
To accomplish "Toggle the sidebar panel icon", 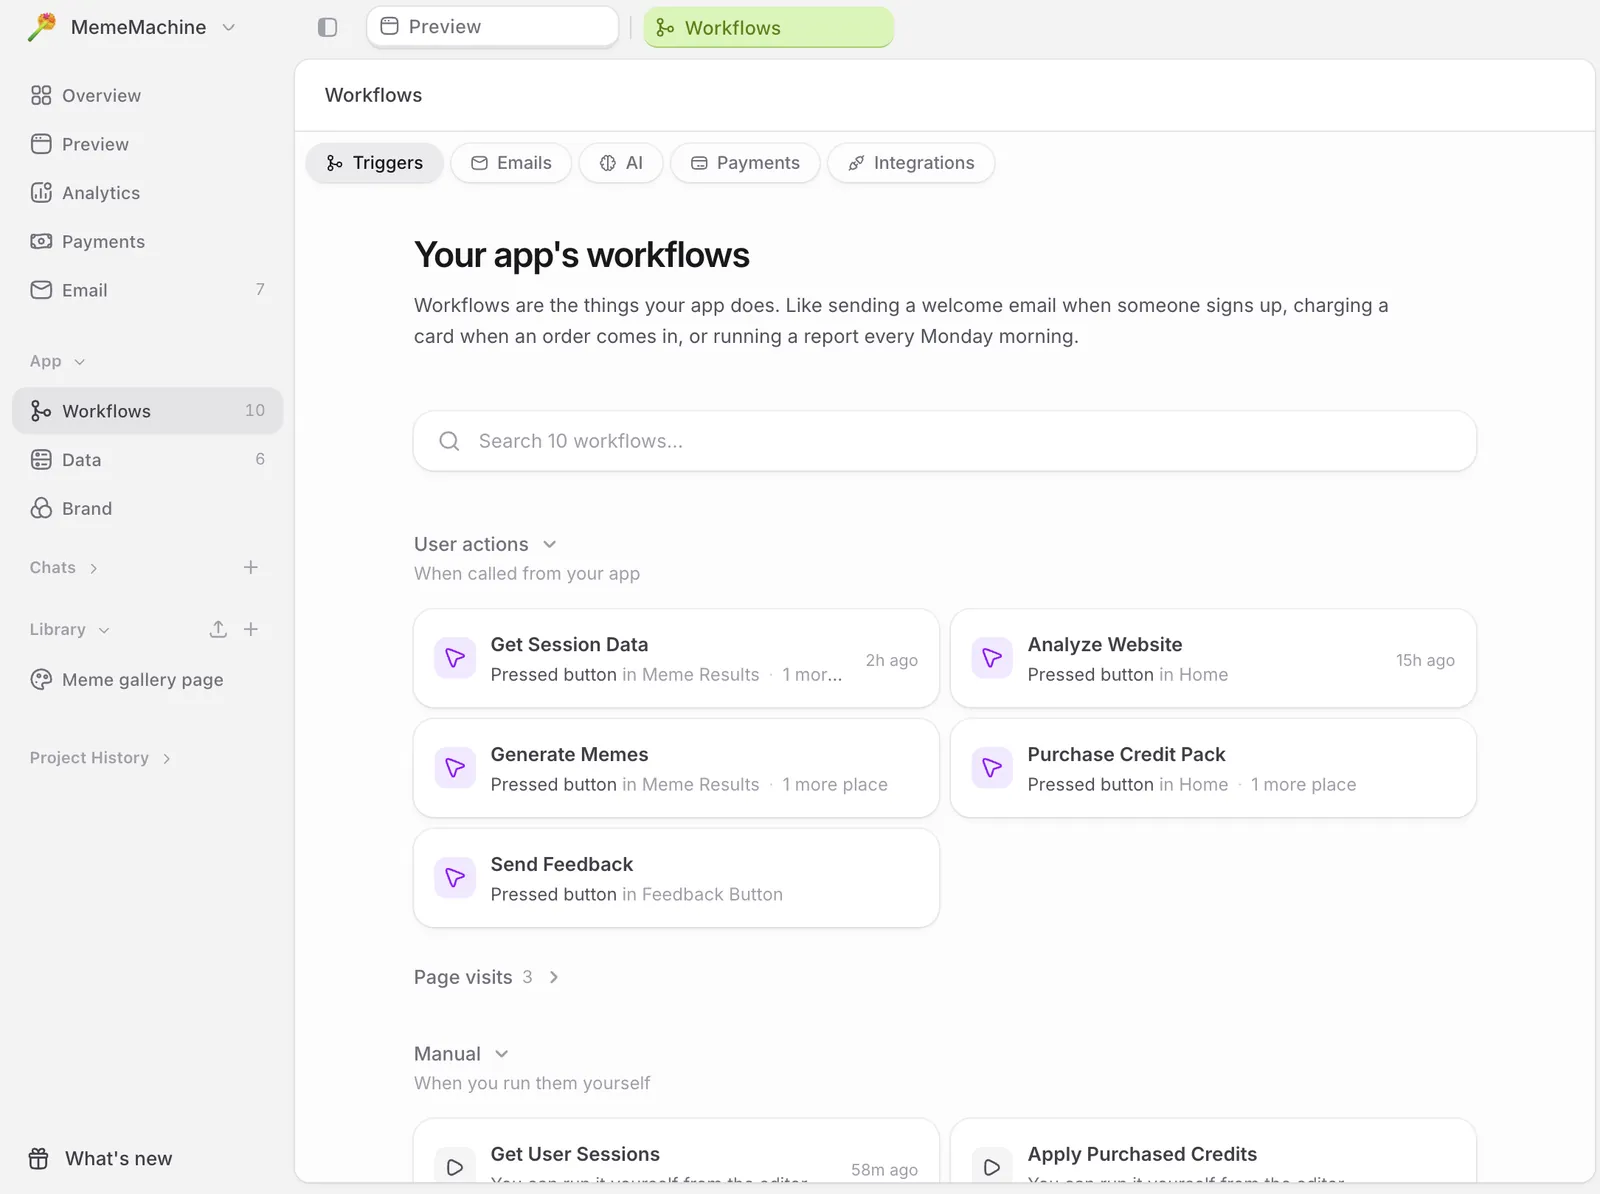I will [x=327, y=27].
